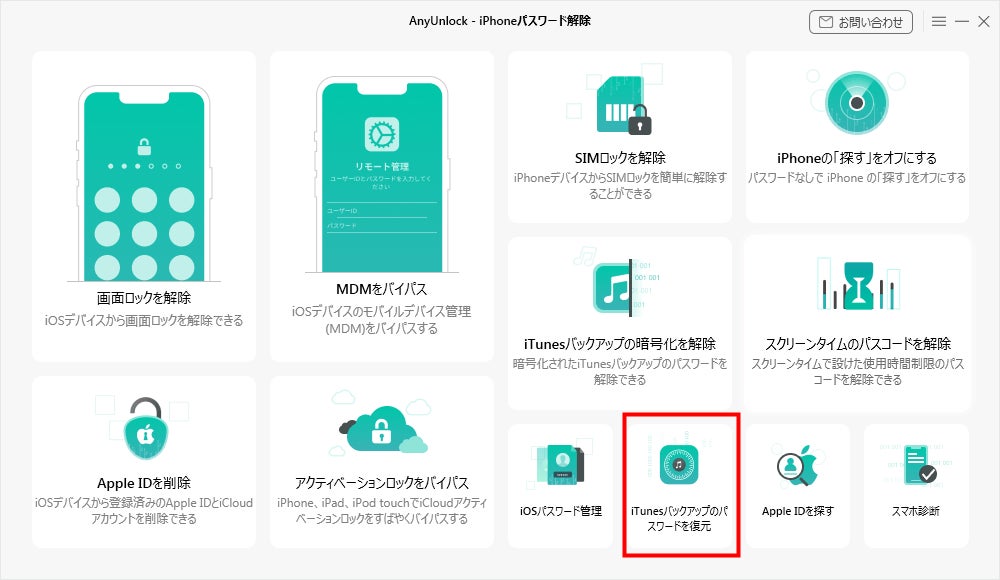1000x580 pixels.
Task: Open the Apple IDを探す label
Action: click(x=798, y=511)
